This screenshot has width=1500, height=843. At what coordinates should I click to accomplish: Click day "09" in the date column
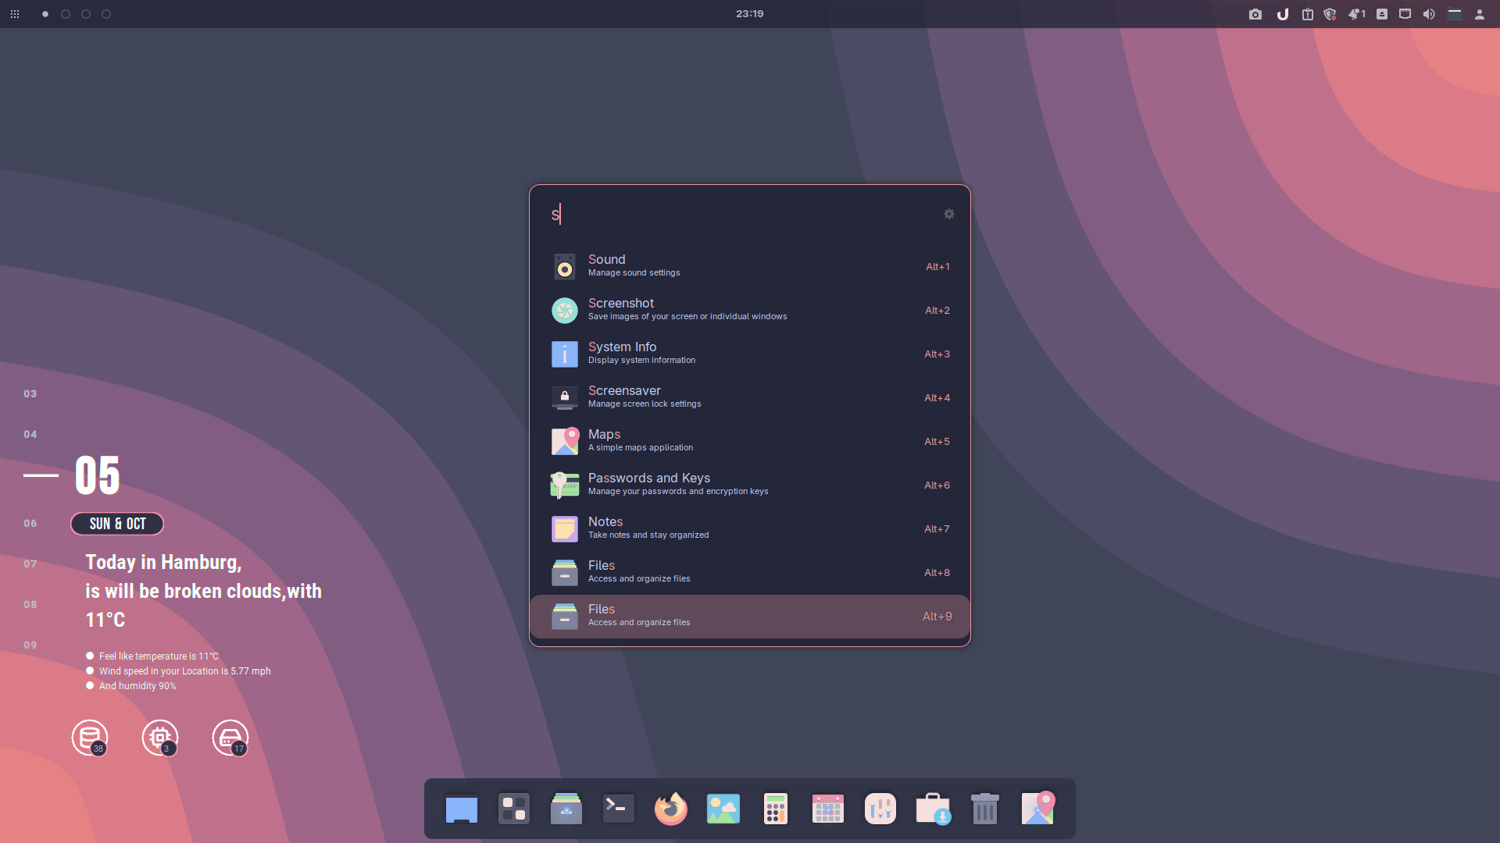30,645
